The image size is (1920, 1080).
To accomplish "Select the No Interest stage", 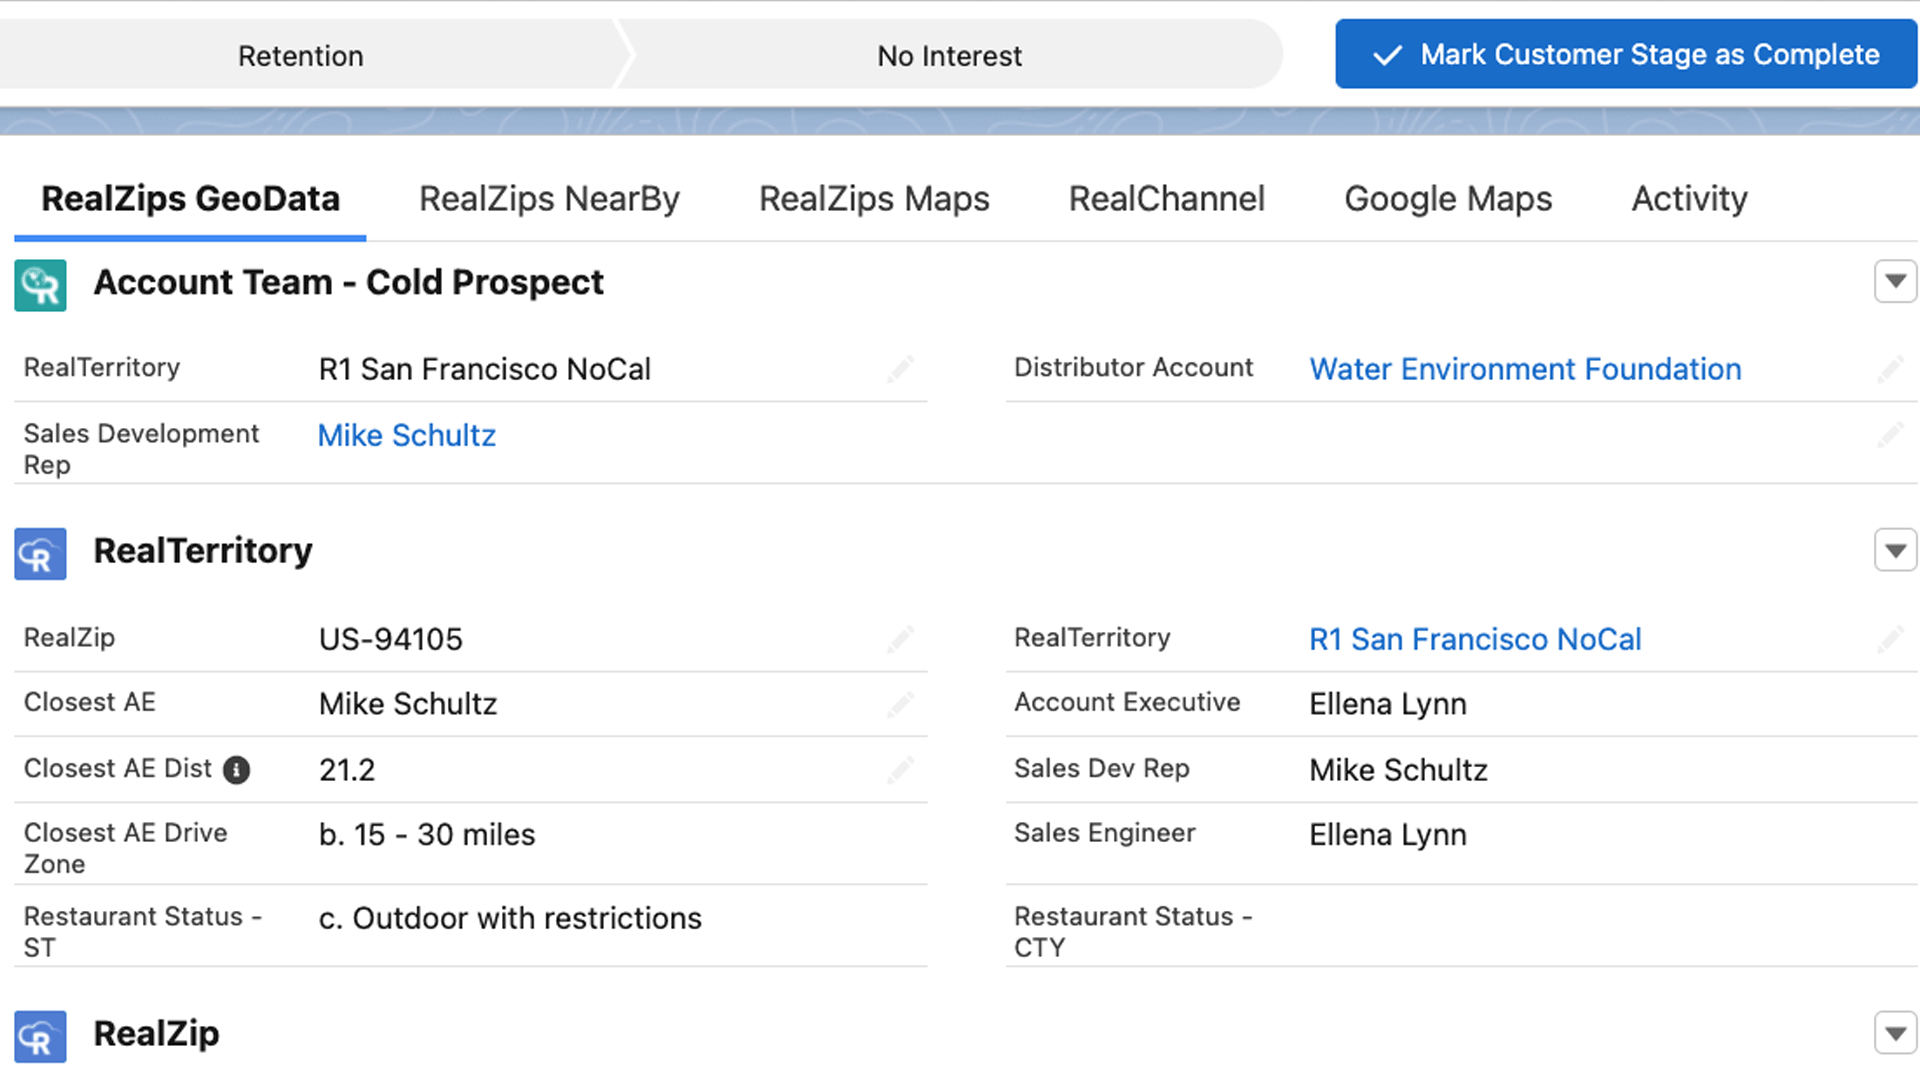I will tap(949, 55).
